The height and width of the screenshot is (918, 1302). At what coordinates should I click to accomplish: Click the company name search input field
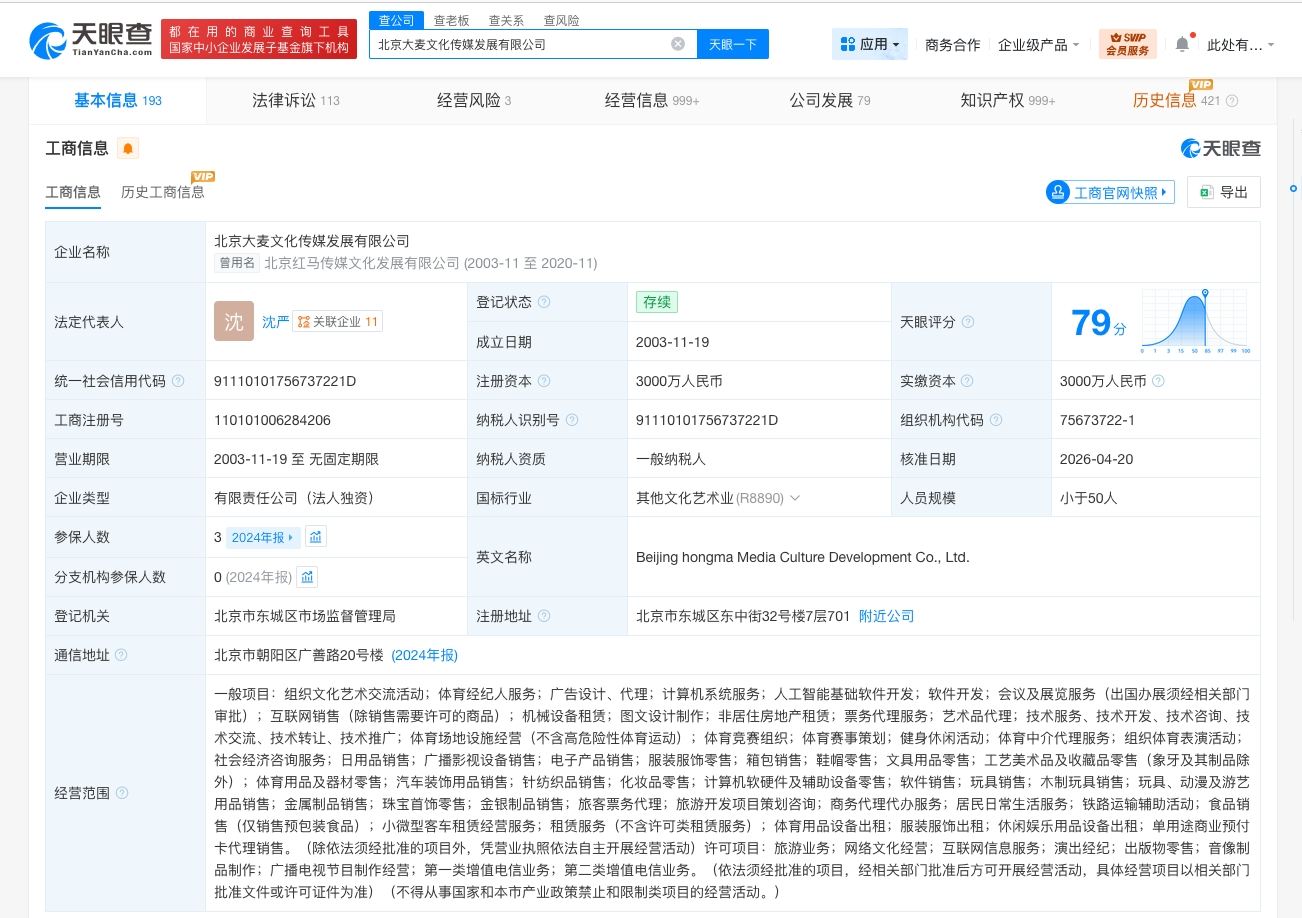520,44
